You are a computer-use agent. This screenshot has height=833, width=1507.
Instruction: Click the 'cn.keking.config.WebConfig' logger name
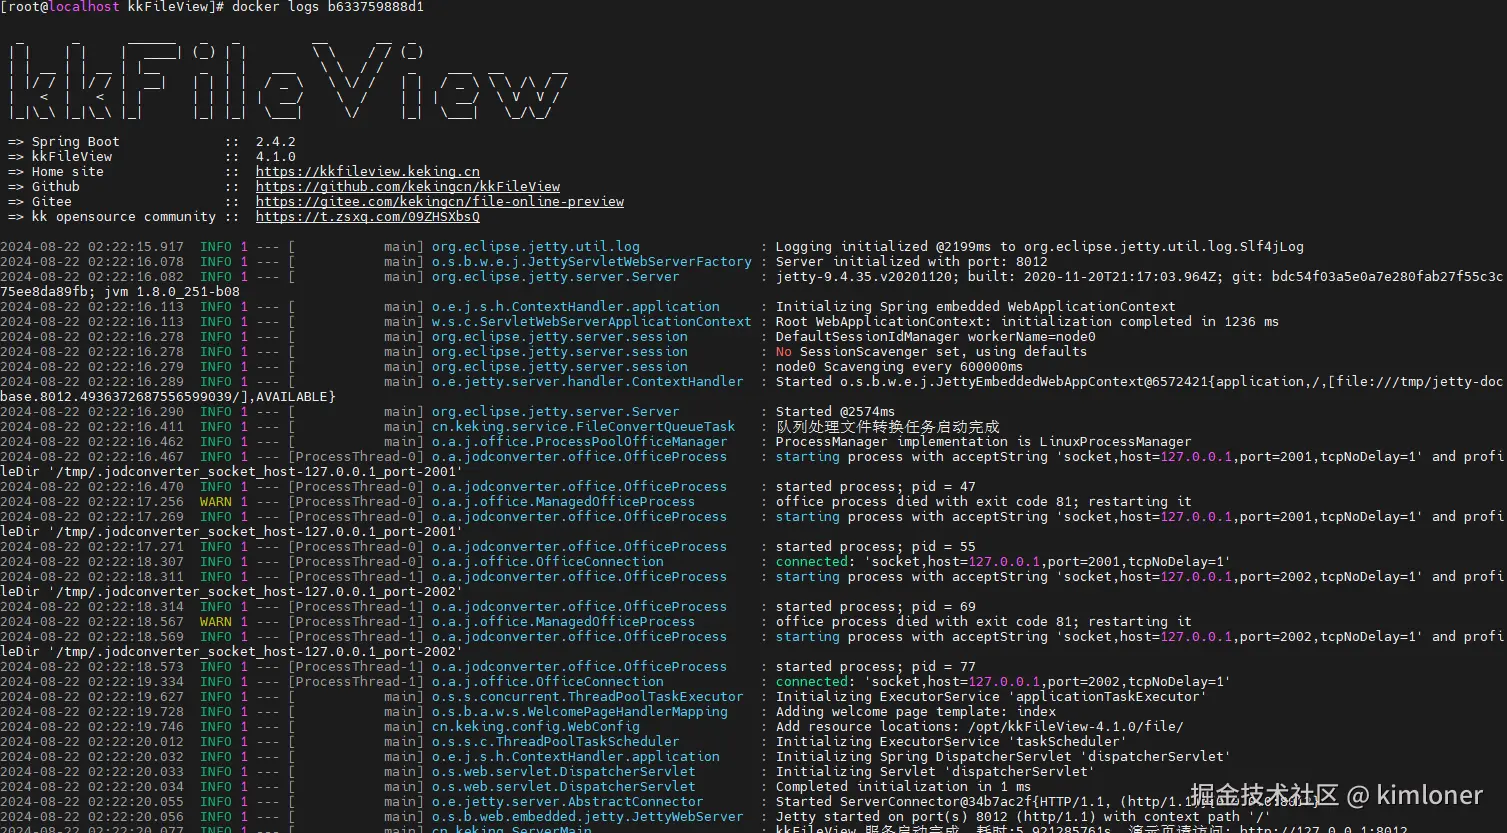pyautogui.click(x=536, y=727)
